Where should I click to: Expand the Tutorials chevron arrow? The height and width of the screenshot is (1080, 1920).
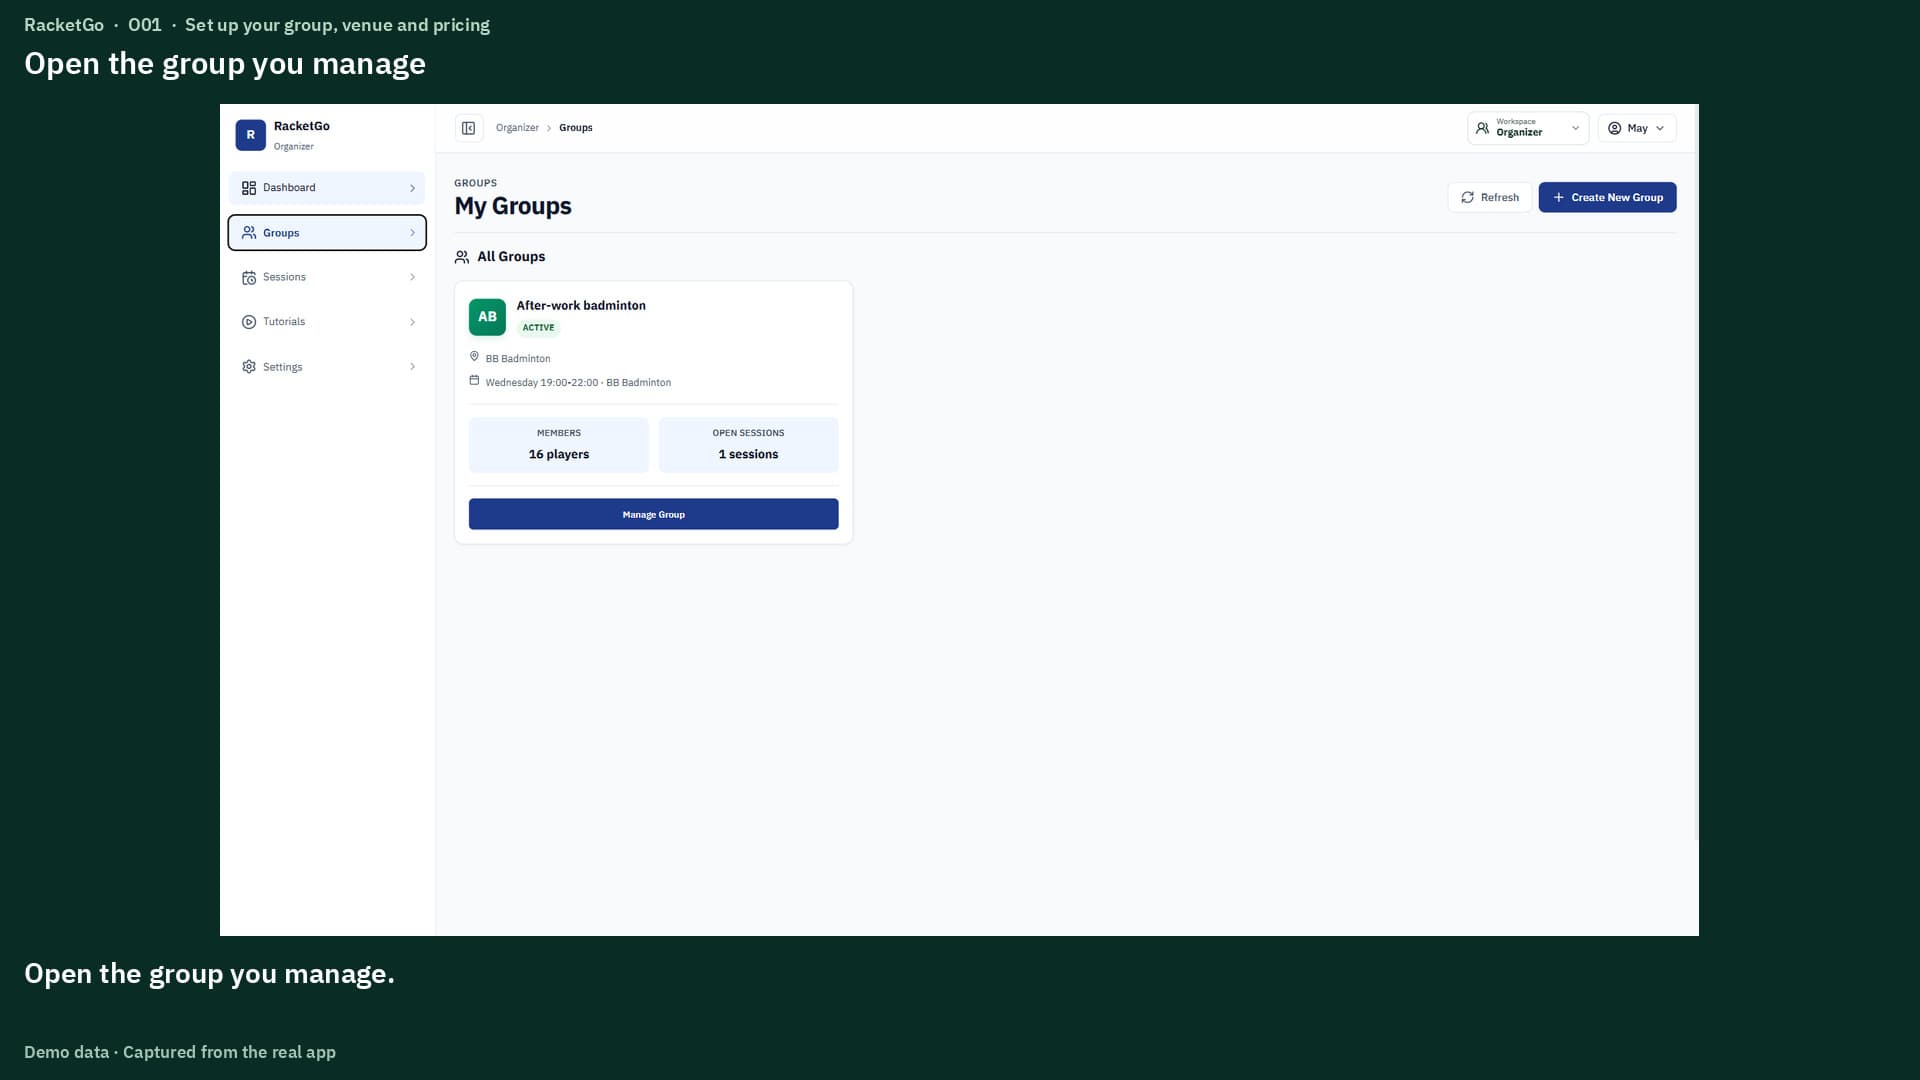pyautogui.click(x=412, y=322)
